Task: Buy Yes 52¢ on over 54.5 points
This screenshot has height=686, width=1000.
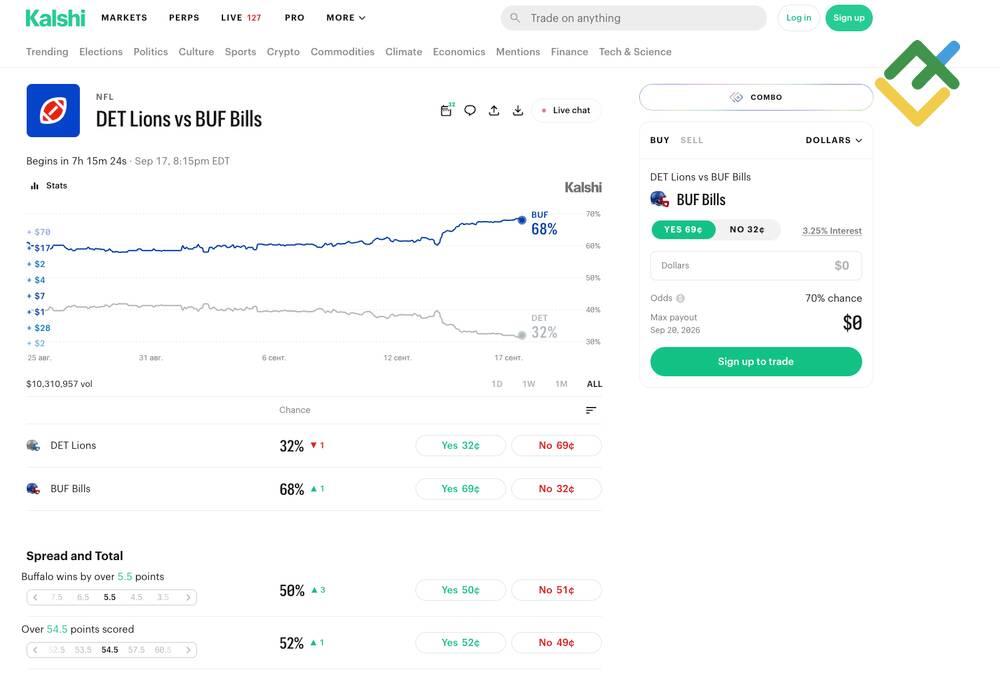Action: coord(460,643)
